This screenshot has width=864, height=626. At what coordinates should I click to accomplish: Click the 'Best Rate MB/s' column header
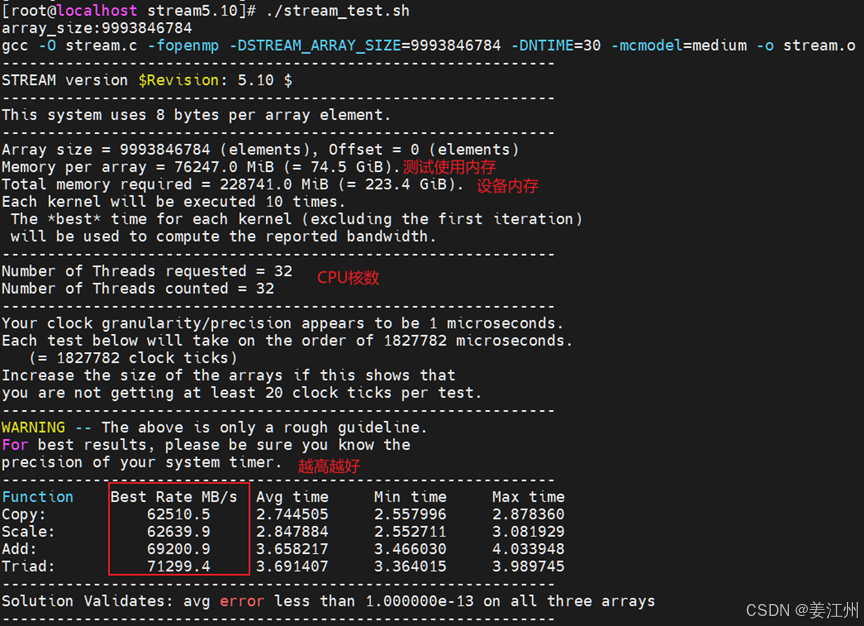(x=174, y=497)
